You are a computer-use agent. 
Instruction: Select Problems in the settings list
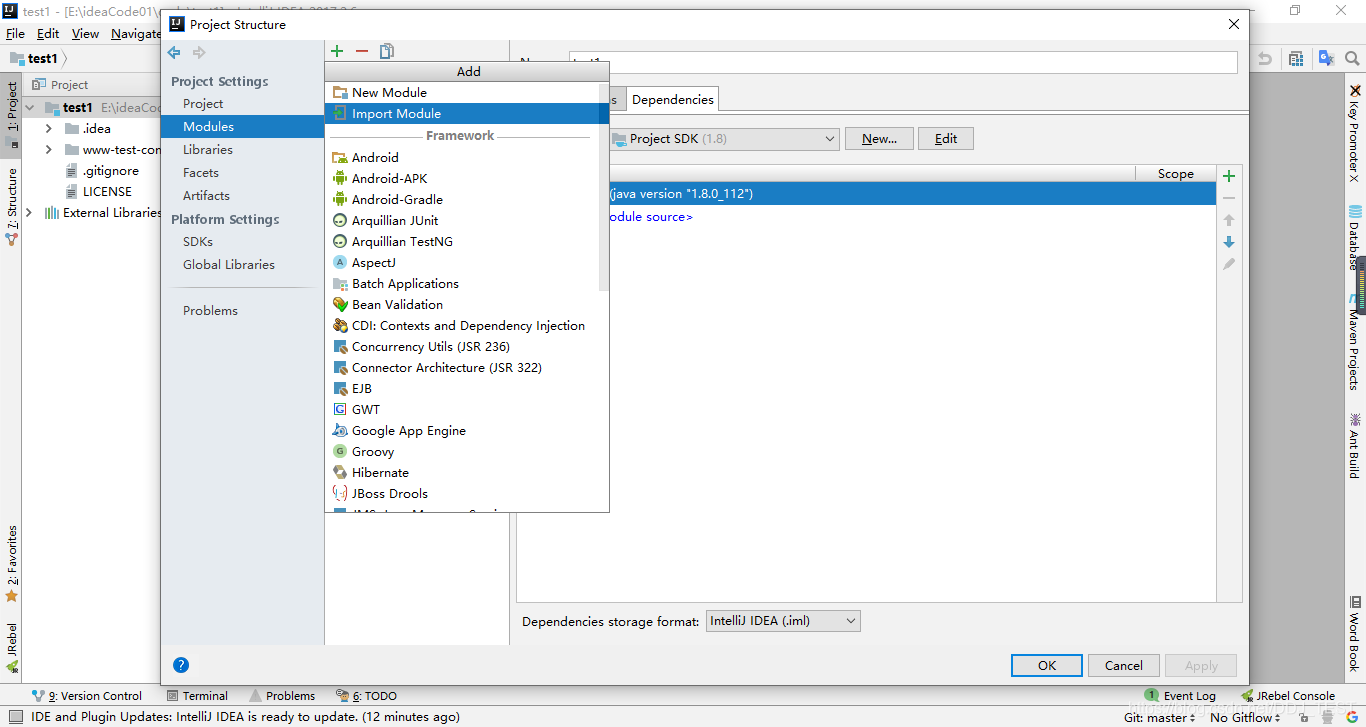(210, 310)
